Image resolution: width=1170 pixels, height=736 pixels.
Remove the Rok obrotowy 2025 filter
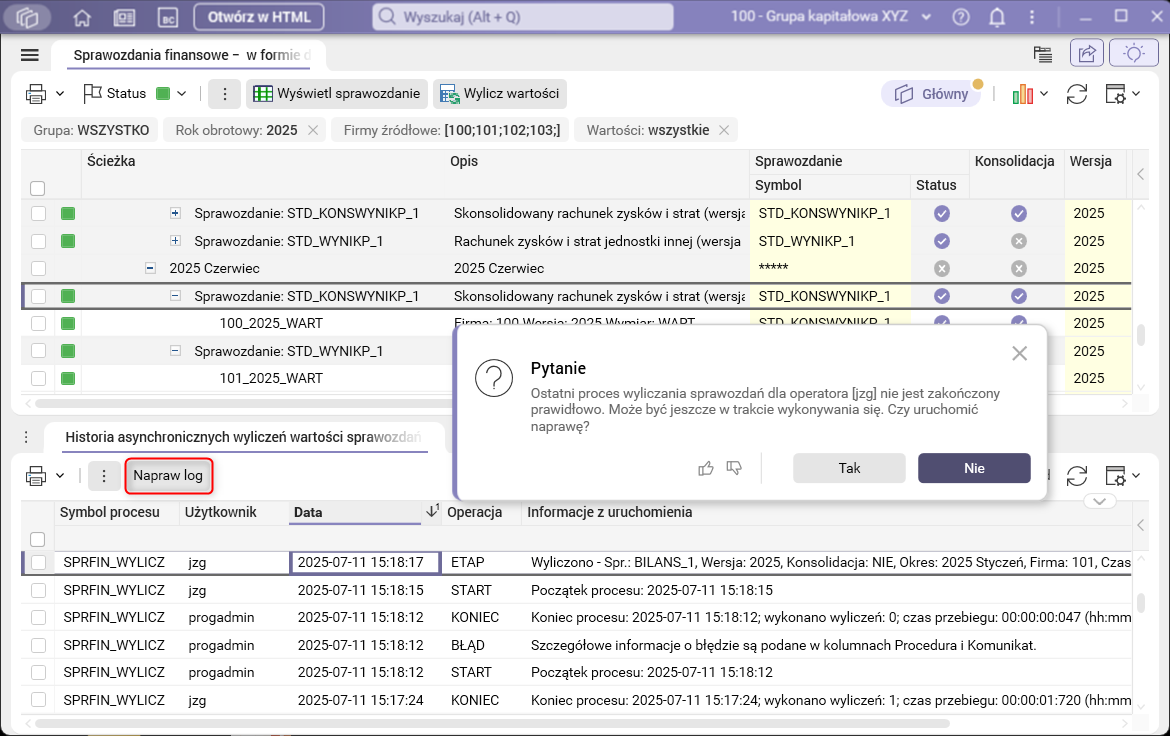tap(313, 130)
